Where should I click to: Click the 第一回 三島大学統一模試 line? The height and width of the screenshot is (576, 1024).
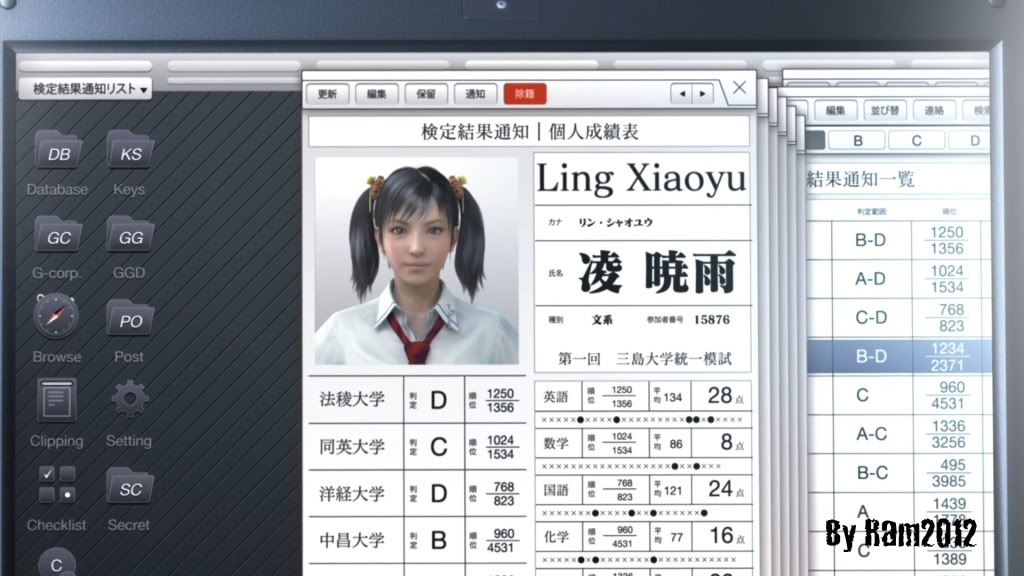(645, 359)
